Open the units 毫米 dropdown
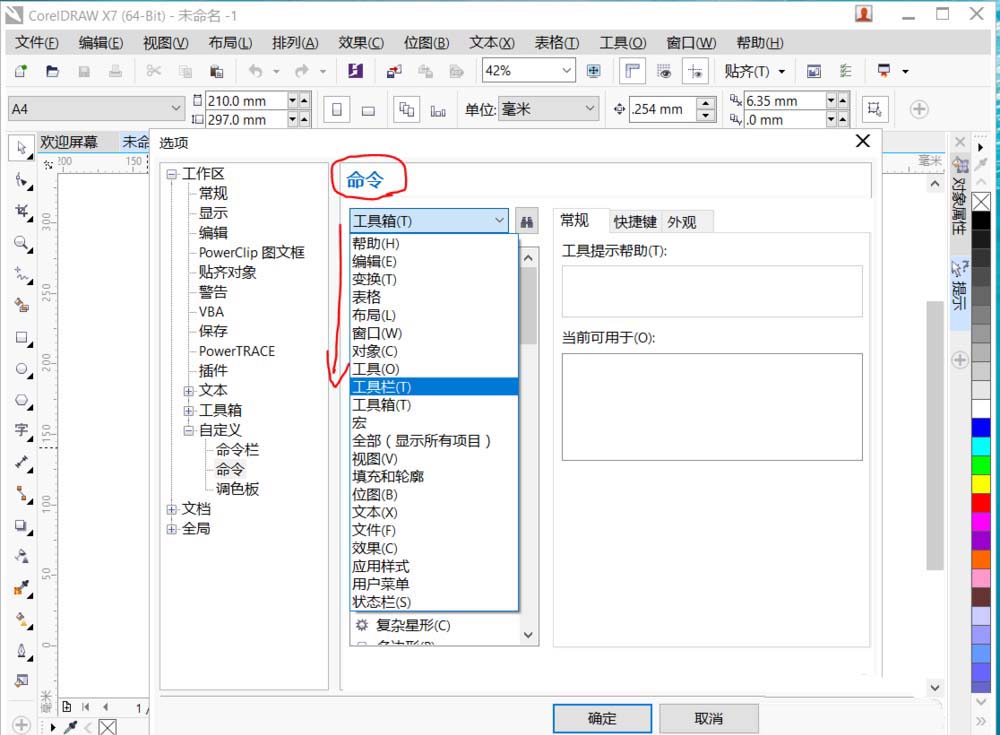 (590, 109)
